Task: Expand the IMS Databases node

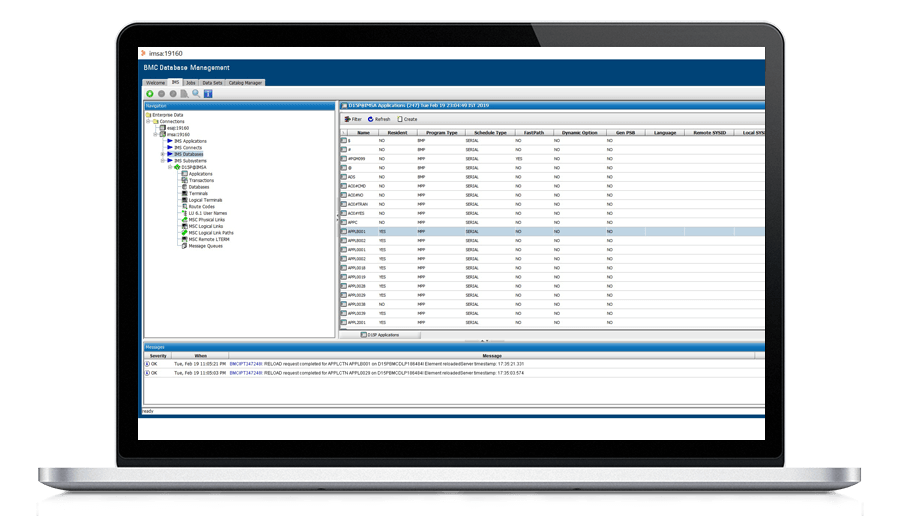Action: pyautogui.click(x=163, y=154)
